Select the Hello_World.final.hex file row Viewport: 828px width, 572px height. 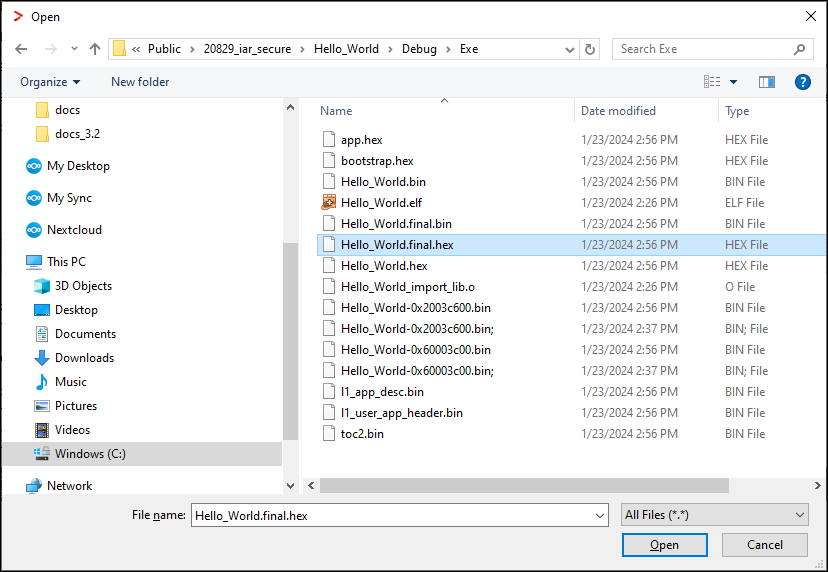pyautogui.click(x=571, y=245)
